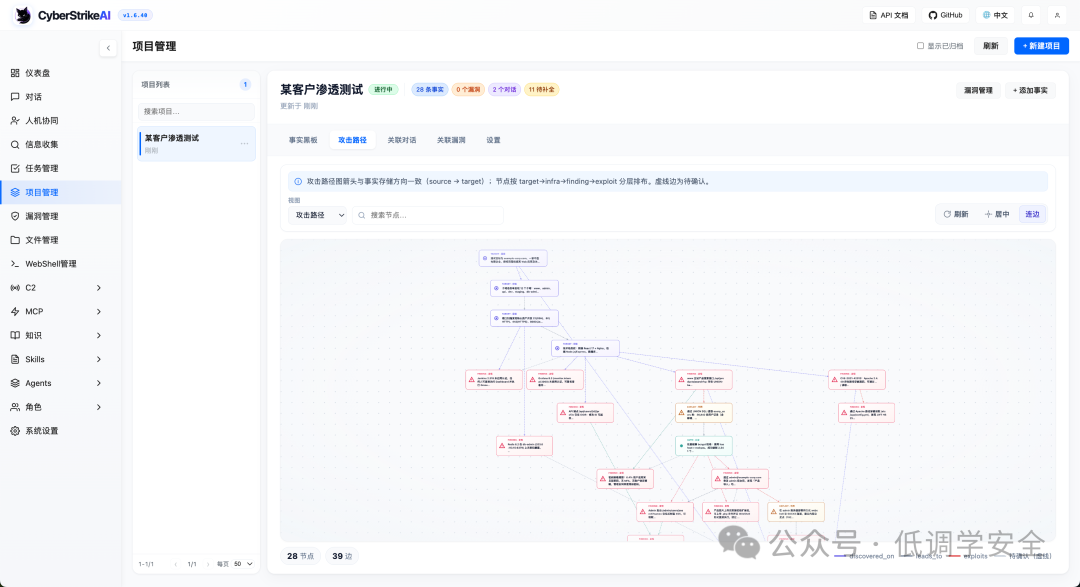Expand the Skills menu chevron
1080x587 pixels.
tap(98, 360)
